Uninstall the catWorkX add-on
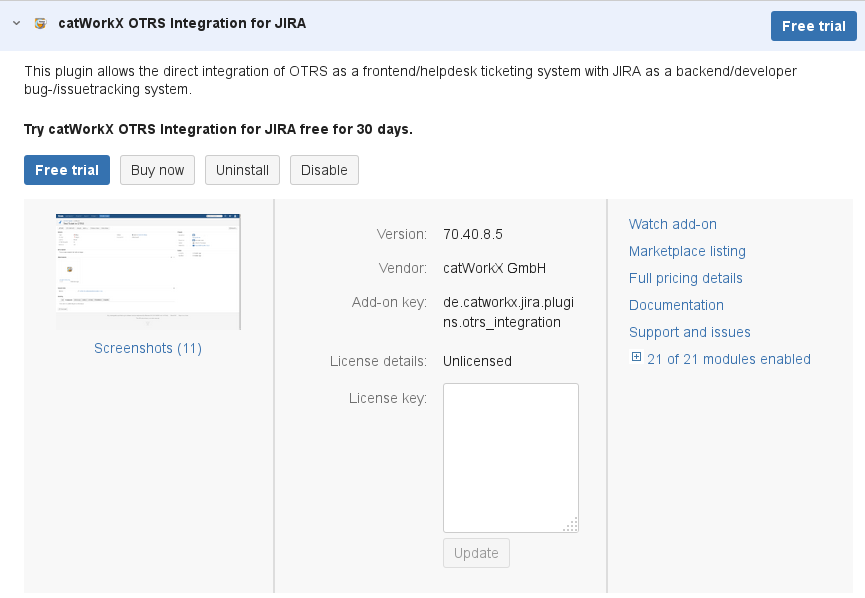865x598 pixels. tap(242, 170)
